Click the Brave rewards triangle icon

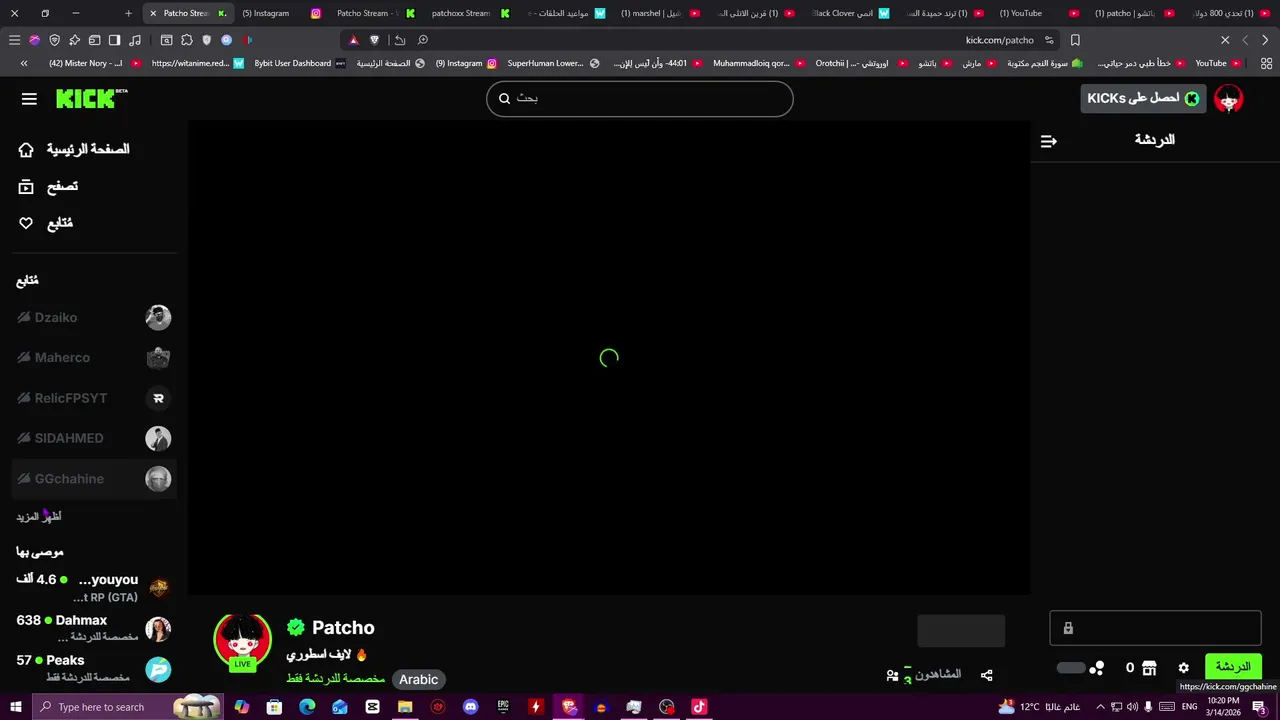click(353, 40)
